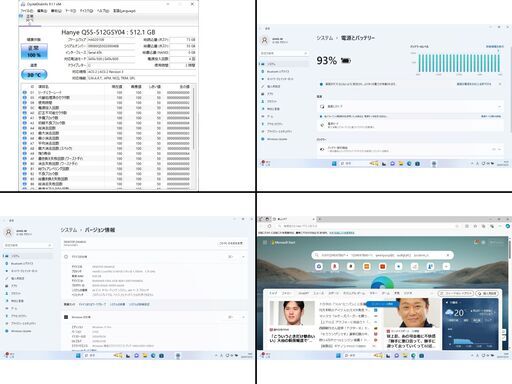Viewport: 512px width, 384px height.
Task: Collapse the Windows specifications section chevron
Action: tap(243, 317)
